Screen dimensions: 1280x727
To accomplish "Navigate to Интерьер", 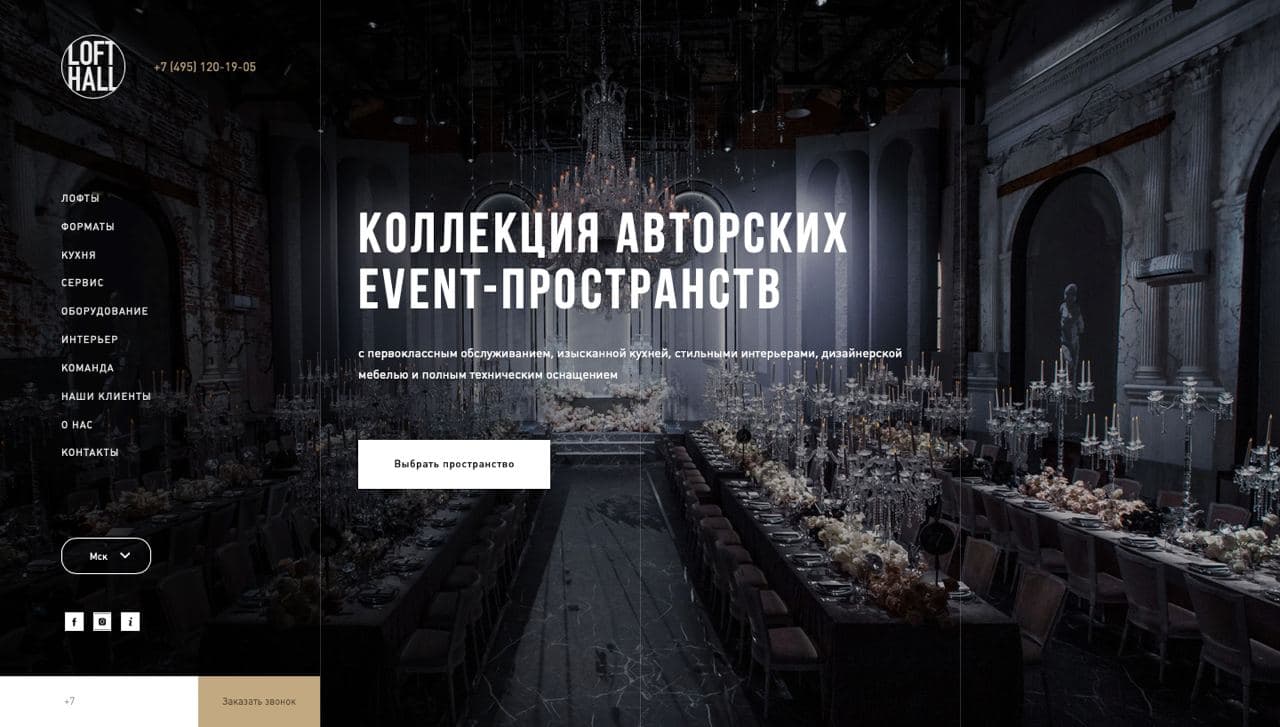I will coord(89,339).
